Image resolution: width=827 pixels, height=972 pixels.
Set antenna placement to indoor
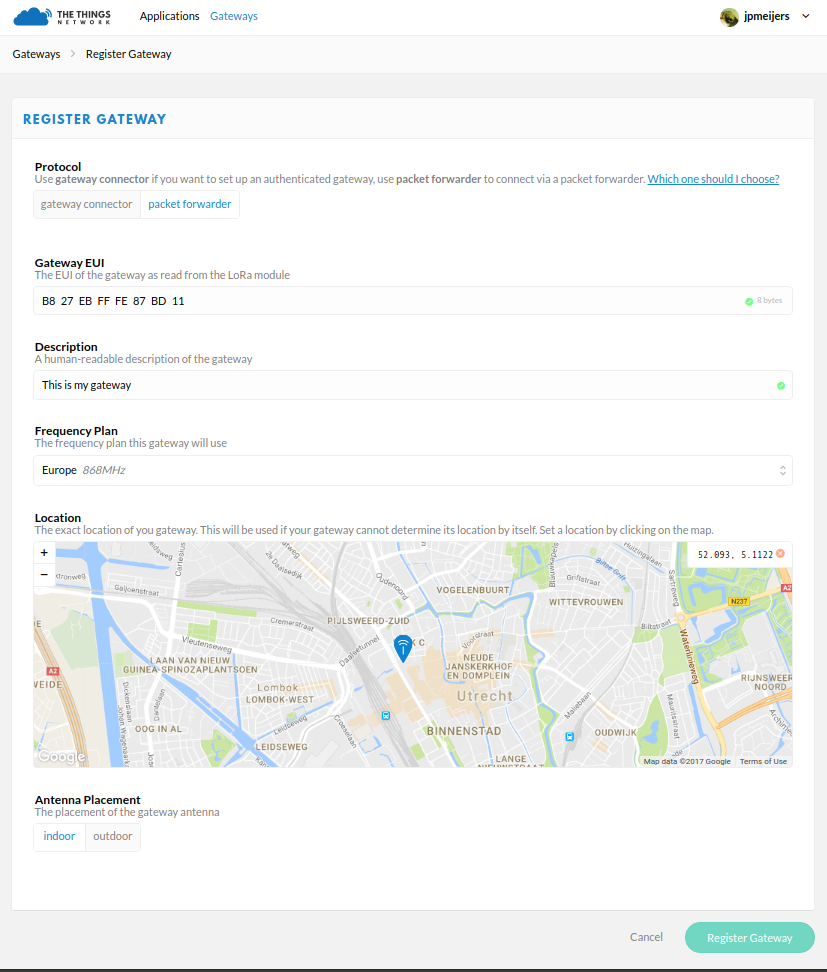point(60,836)
